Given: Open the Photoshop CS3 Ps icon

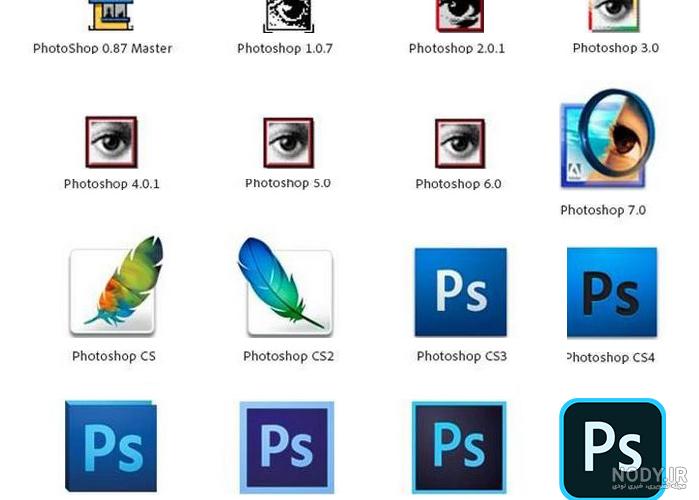Looking at the screenshot, I should (x=461, y=292).
